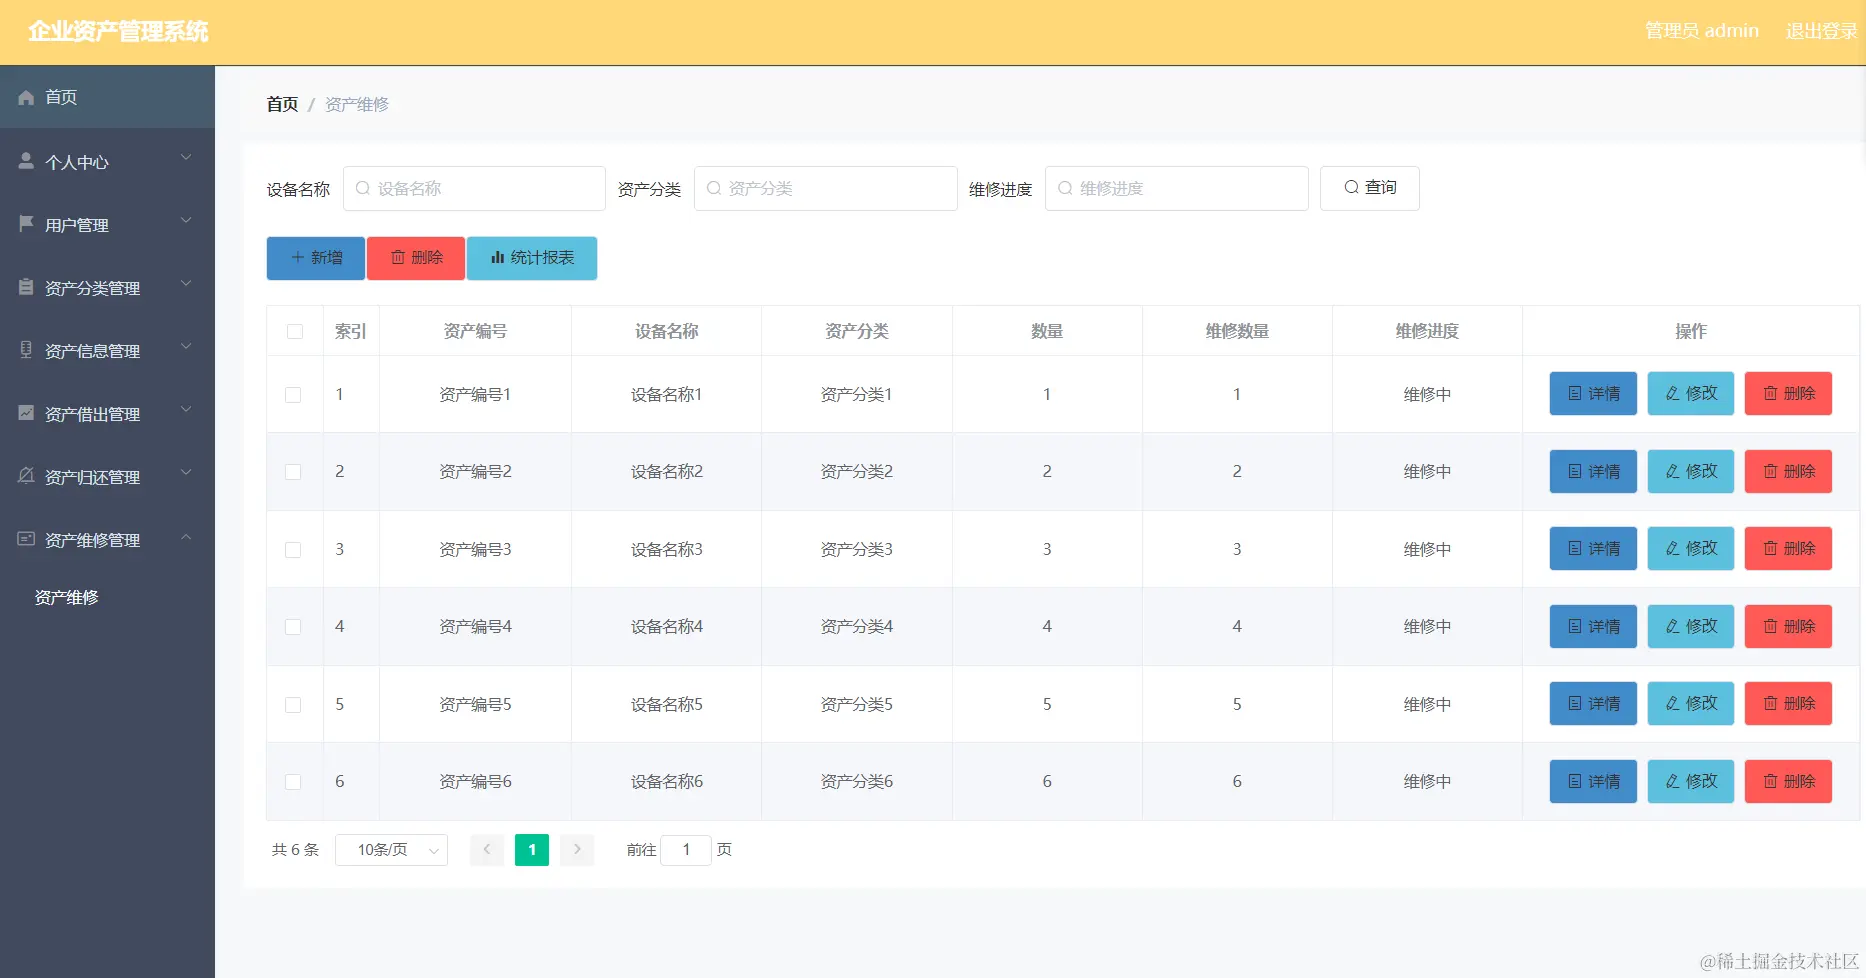The width and height of the screenshot is (1866, 978).
Task: Edit the 资产编号4 row
Action: pos(1691,626)
